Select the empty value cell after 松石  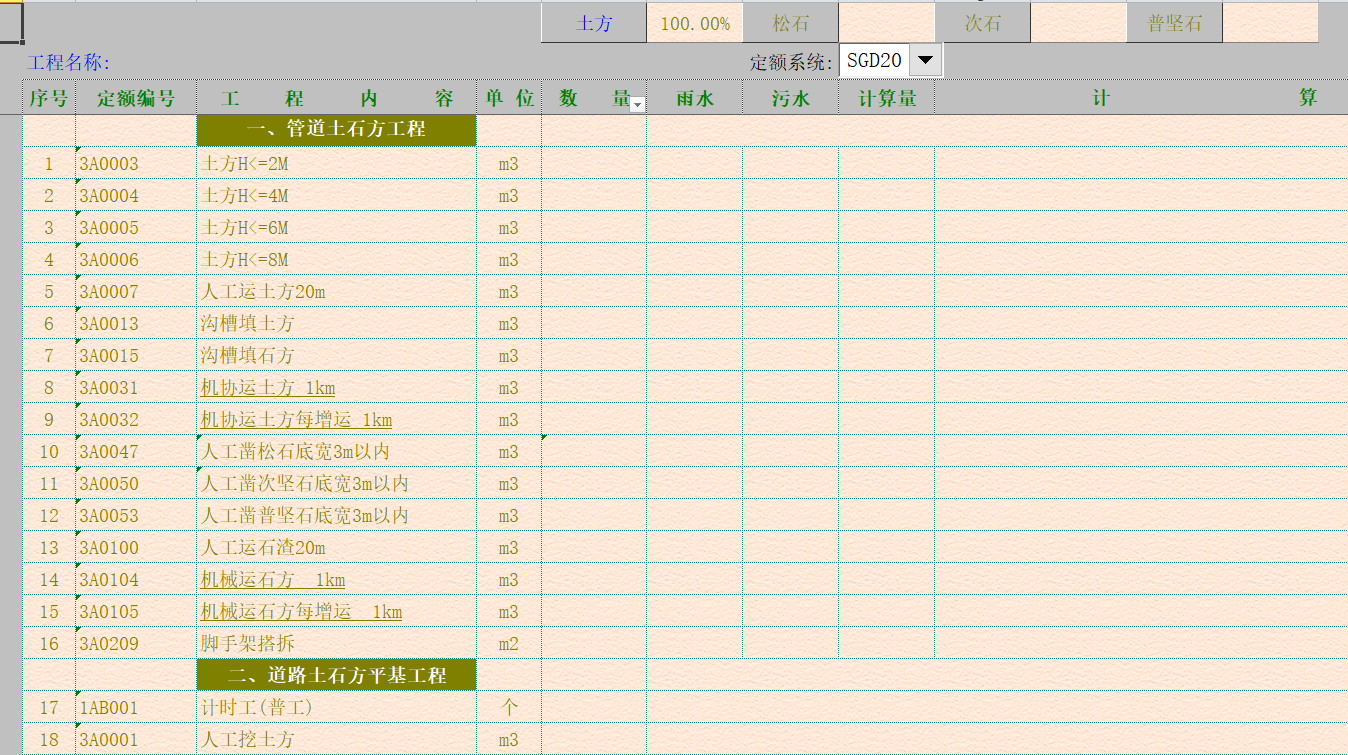click(886, 23)
